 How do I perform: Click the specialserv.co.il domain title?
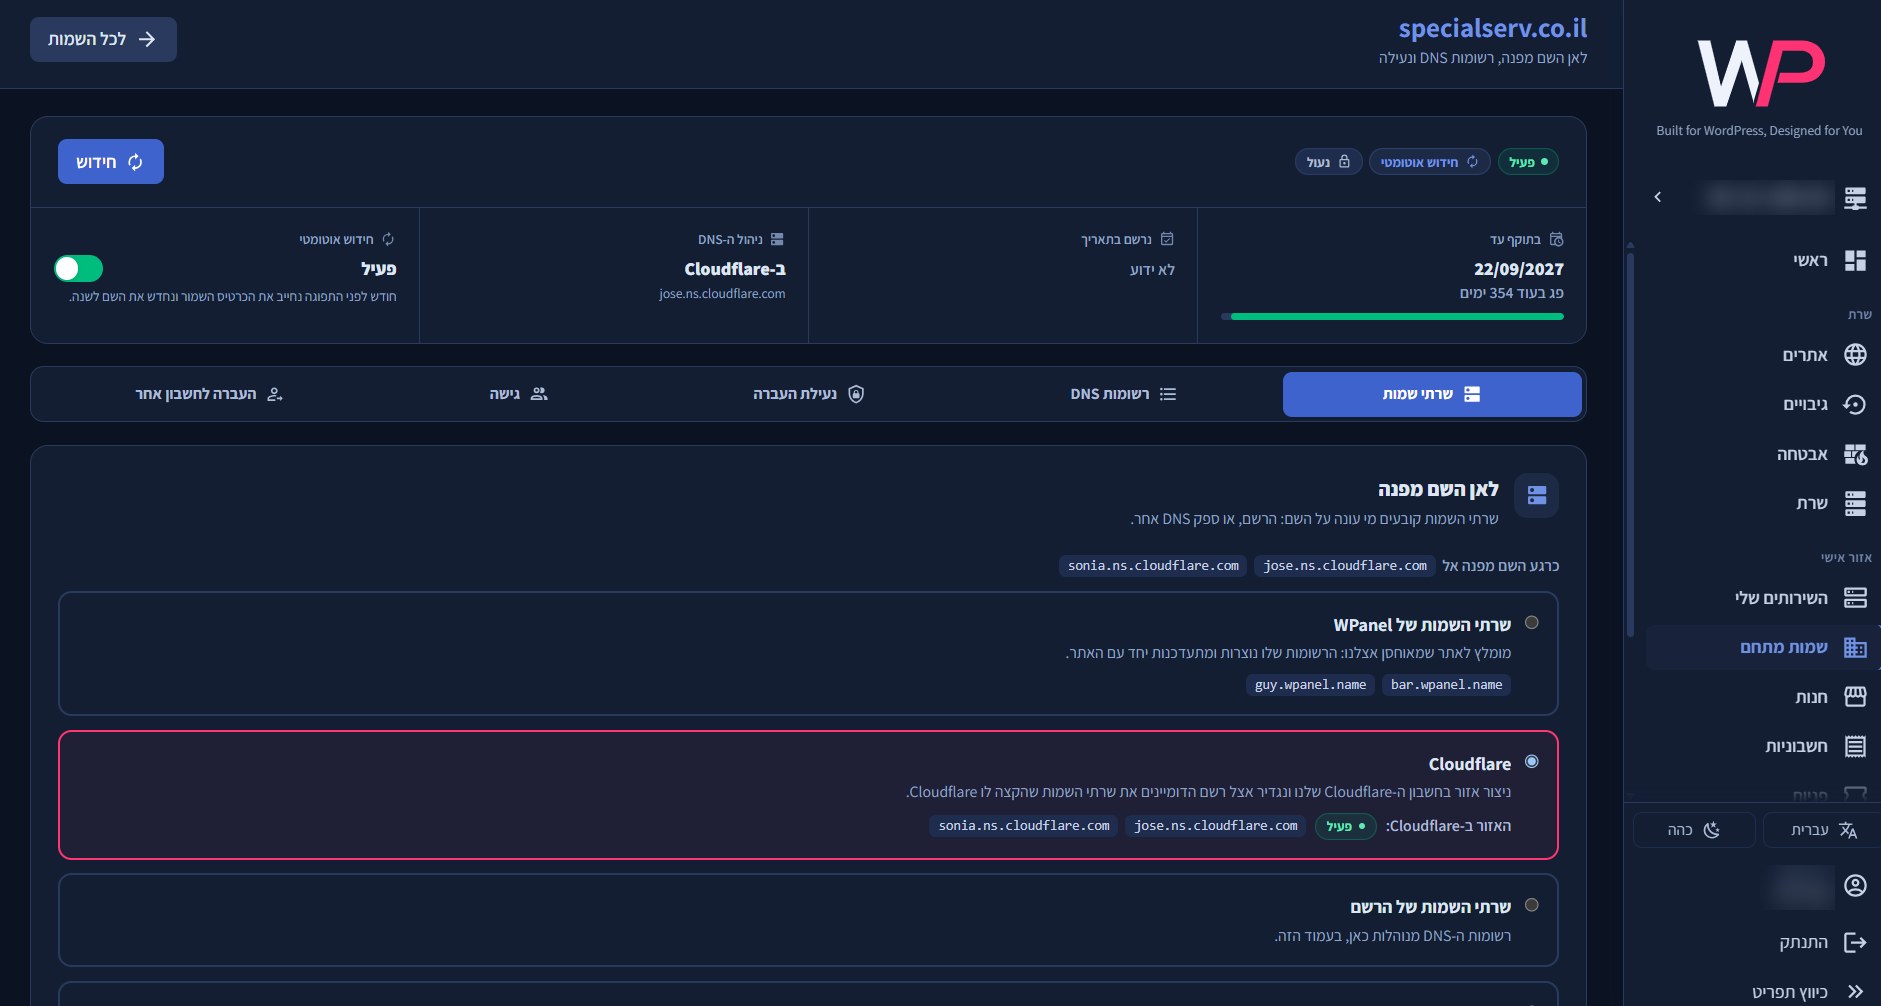click(x=1493, y=28)
